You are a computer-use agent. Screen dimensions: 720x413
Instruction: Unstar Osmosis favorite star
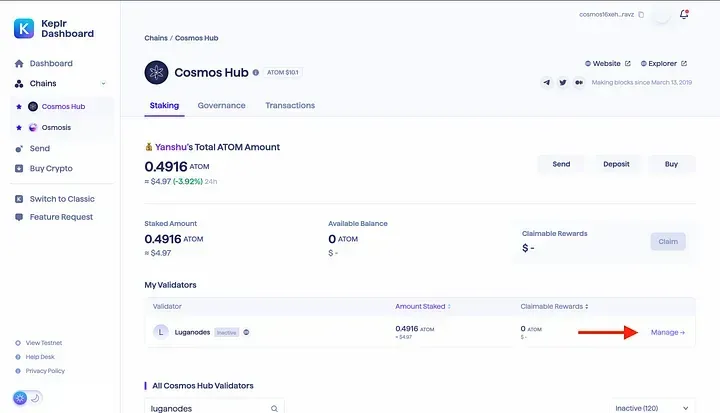click(19, 128)
